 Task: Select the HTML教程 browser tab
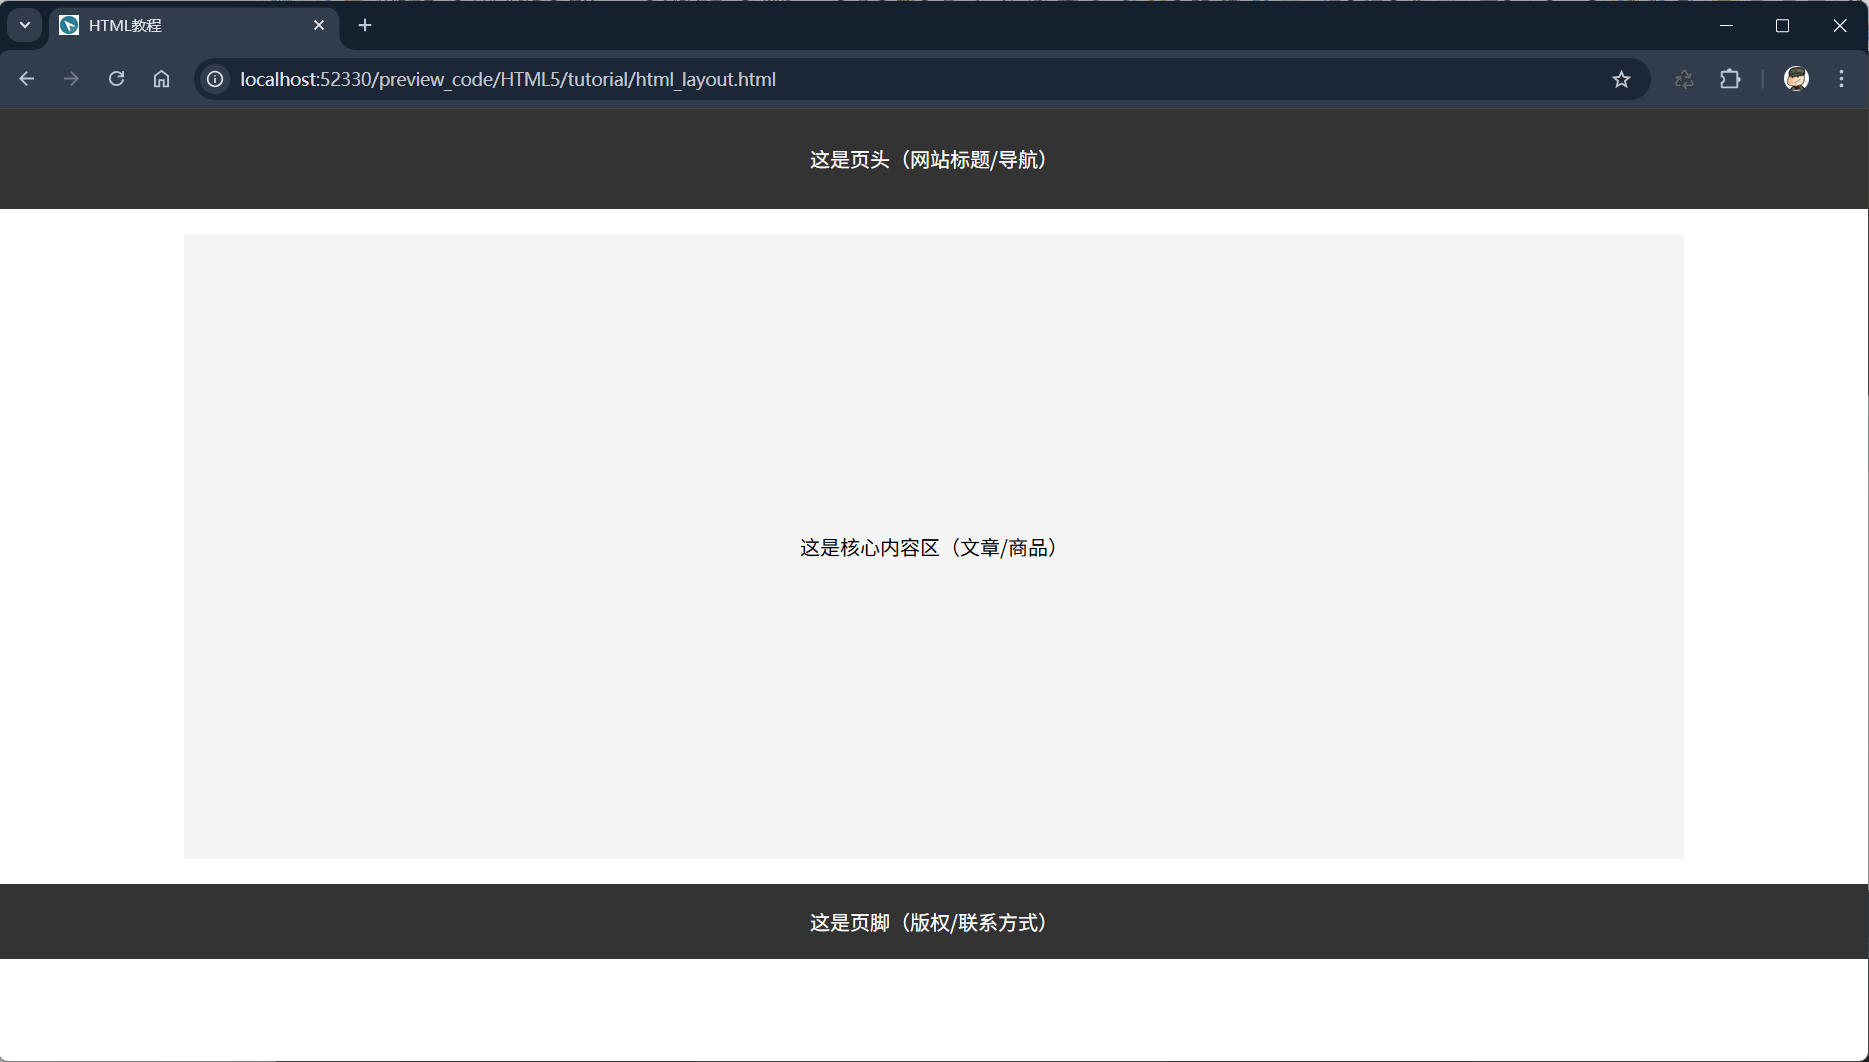click(180, 26)
